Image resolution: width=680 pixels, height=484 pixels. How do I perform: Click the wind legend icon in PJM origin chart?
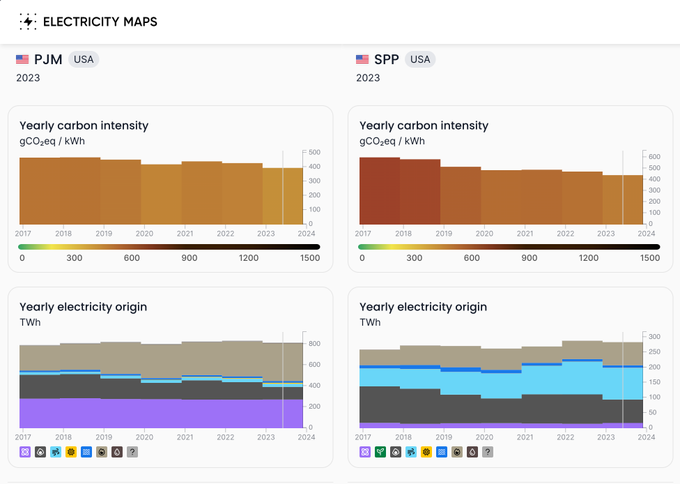pyautogui.click(x=56, y=452)
